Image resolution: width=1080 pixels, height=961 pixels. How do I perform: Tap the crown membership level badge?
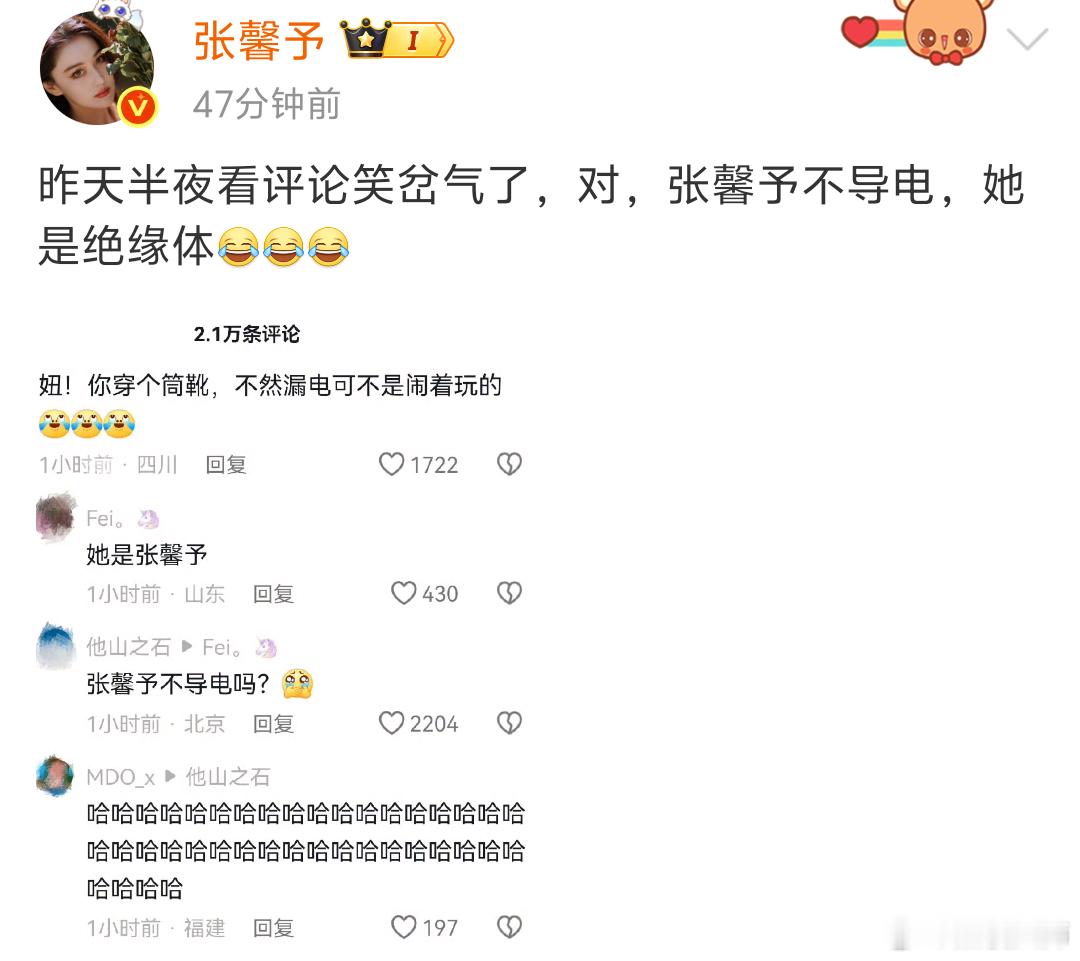397,39
